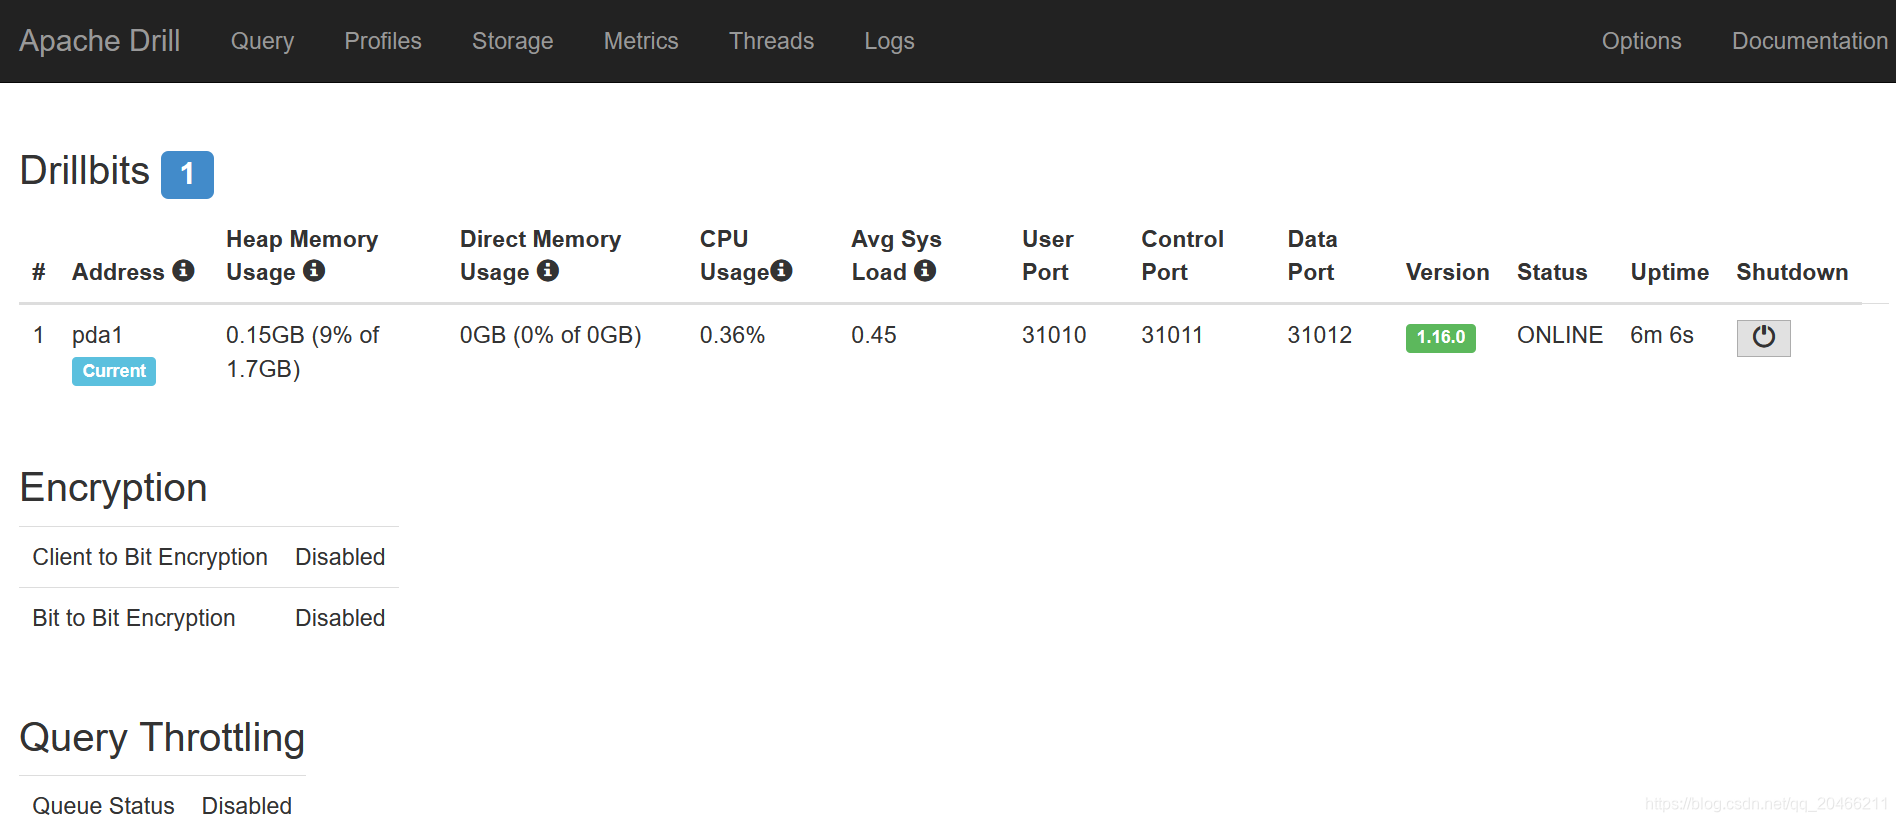The height and width of the screenshot is (822, 1896).
Task: Open the Query menu item
Action: pyautogui.click(x=262, y=41)
